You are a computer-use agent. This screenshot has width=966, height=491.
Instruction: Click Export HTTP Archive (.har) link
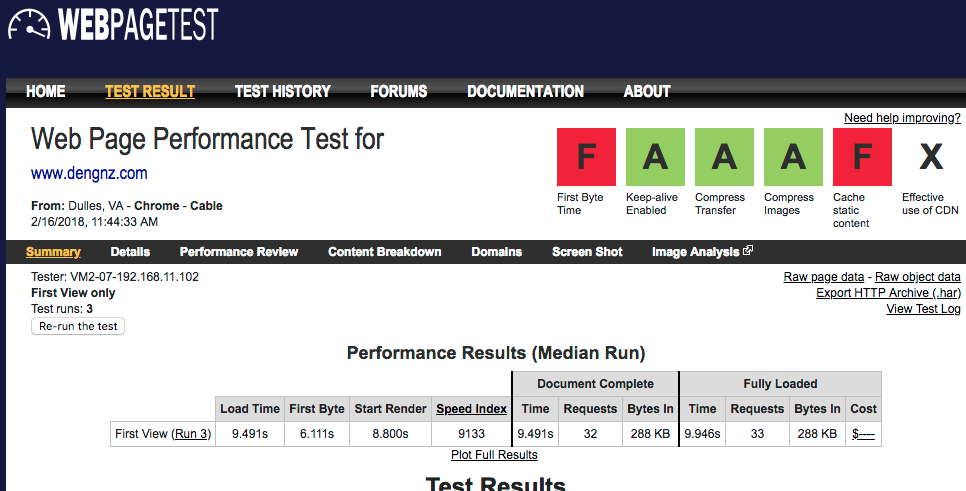pyautogui.click(x=888, y=293)
